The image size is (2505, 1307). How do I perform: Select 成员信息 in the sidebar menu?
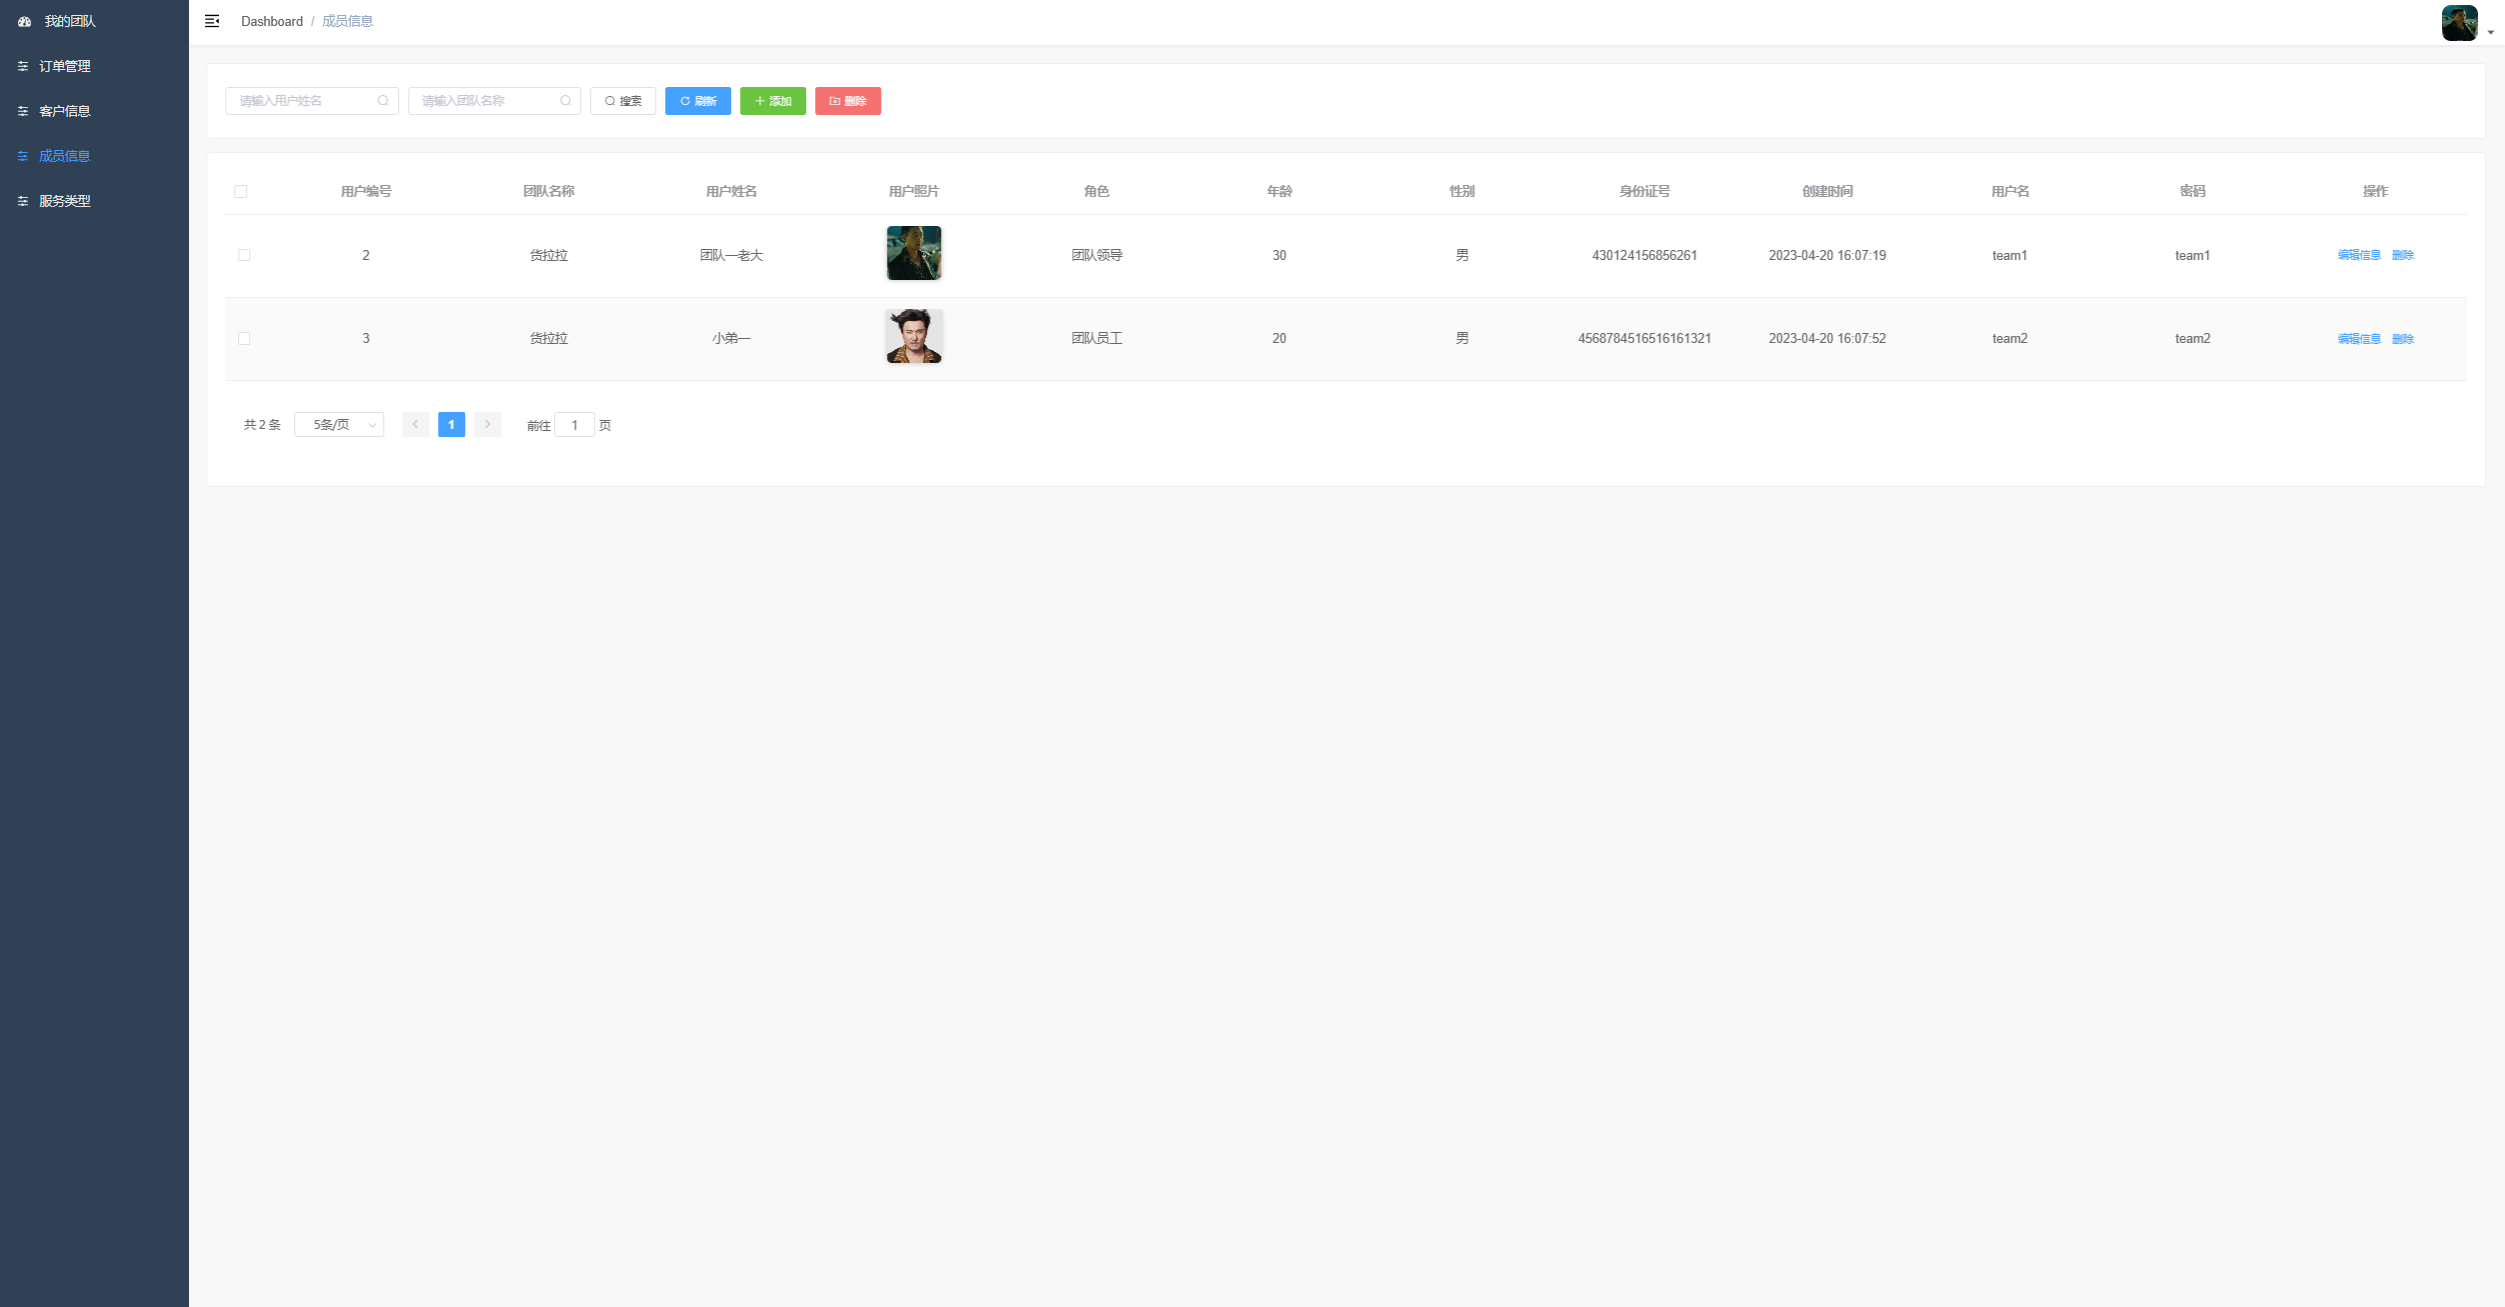point(64,156)
